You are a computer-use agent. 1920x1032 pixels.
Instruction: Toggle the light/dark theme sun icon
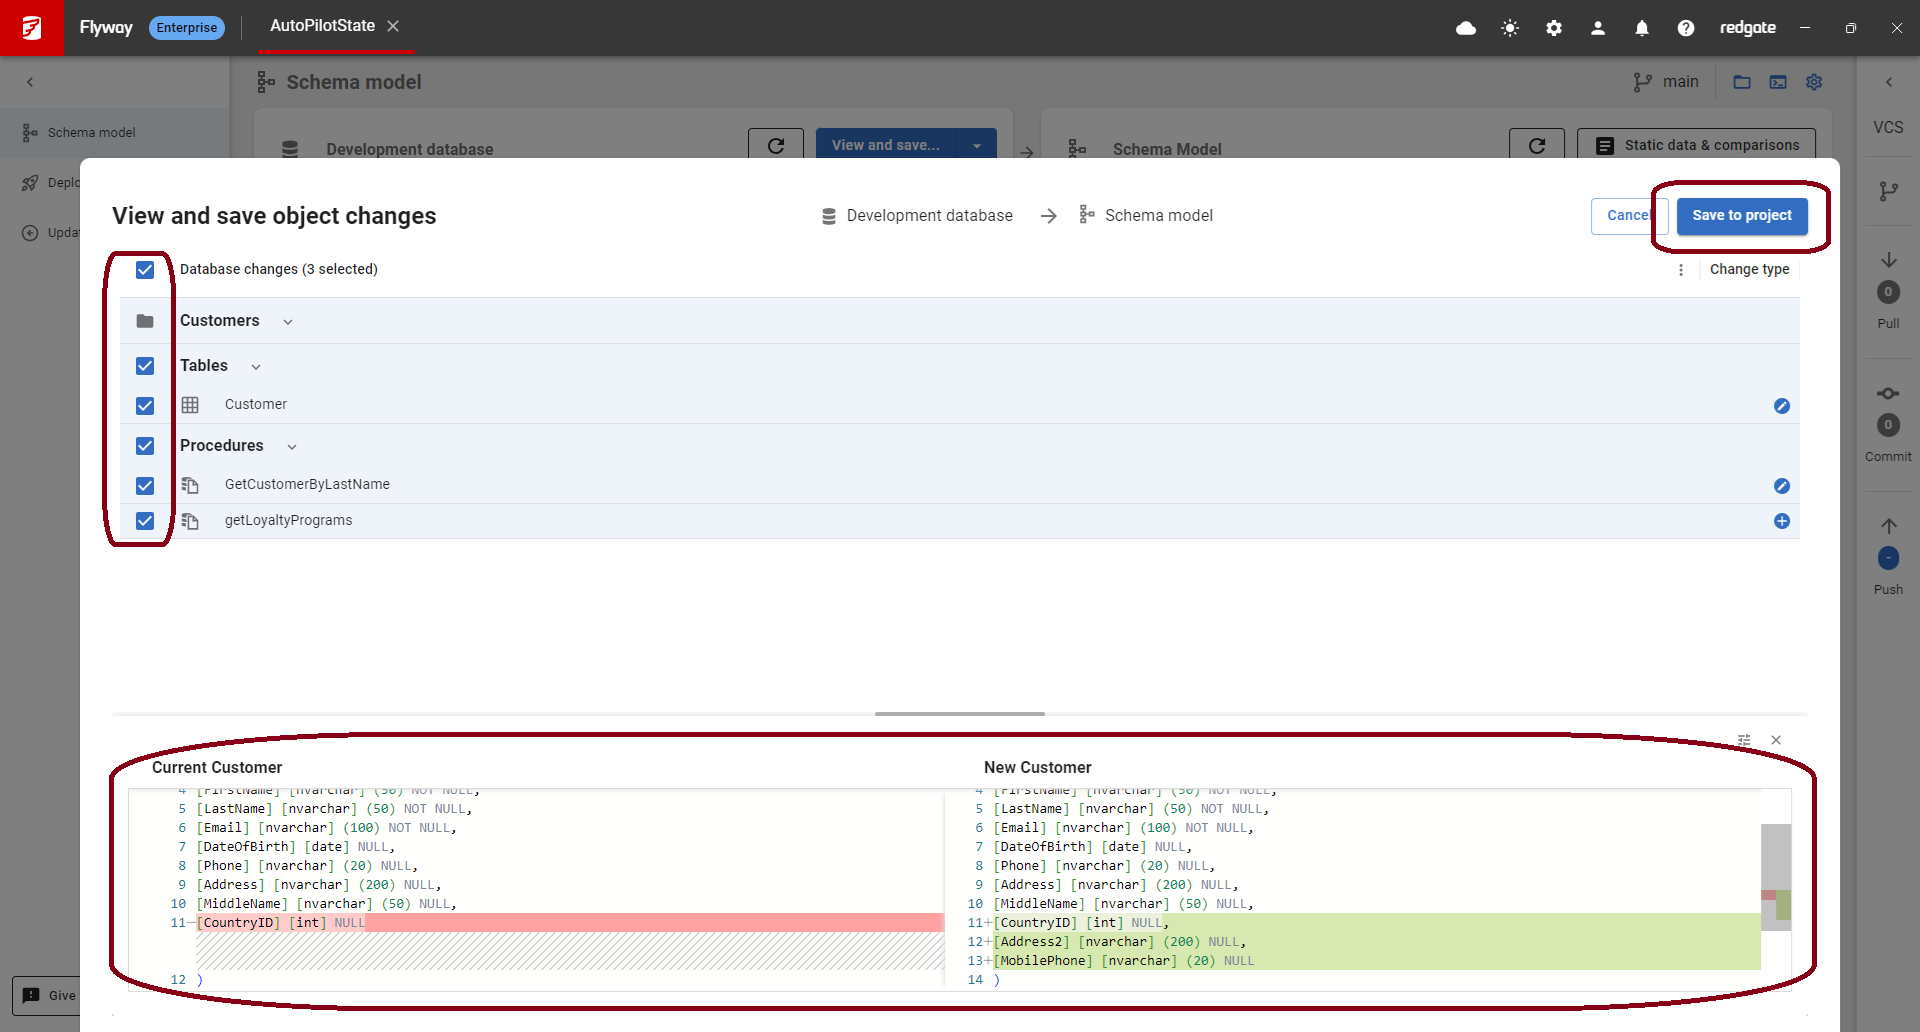1510,28
